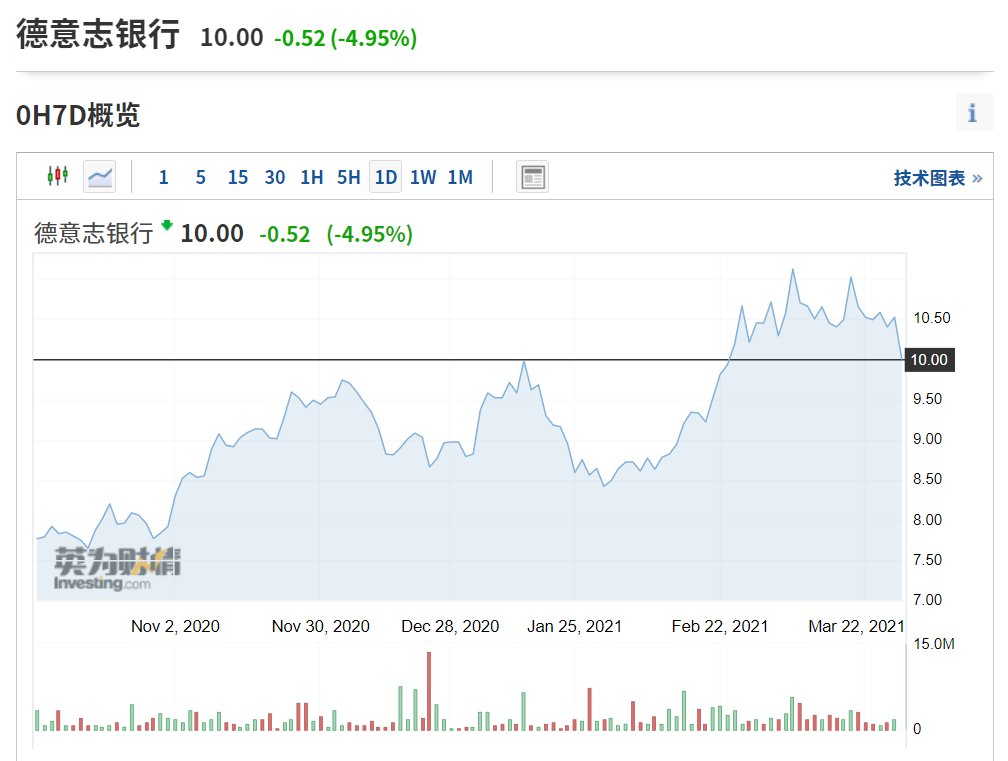Click the 10.00 current price marker

930,360
